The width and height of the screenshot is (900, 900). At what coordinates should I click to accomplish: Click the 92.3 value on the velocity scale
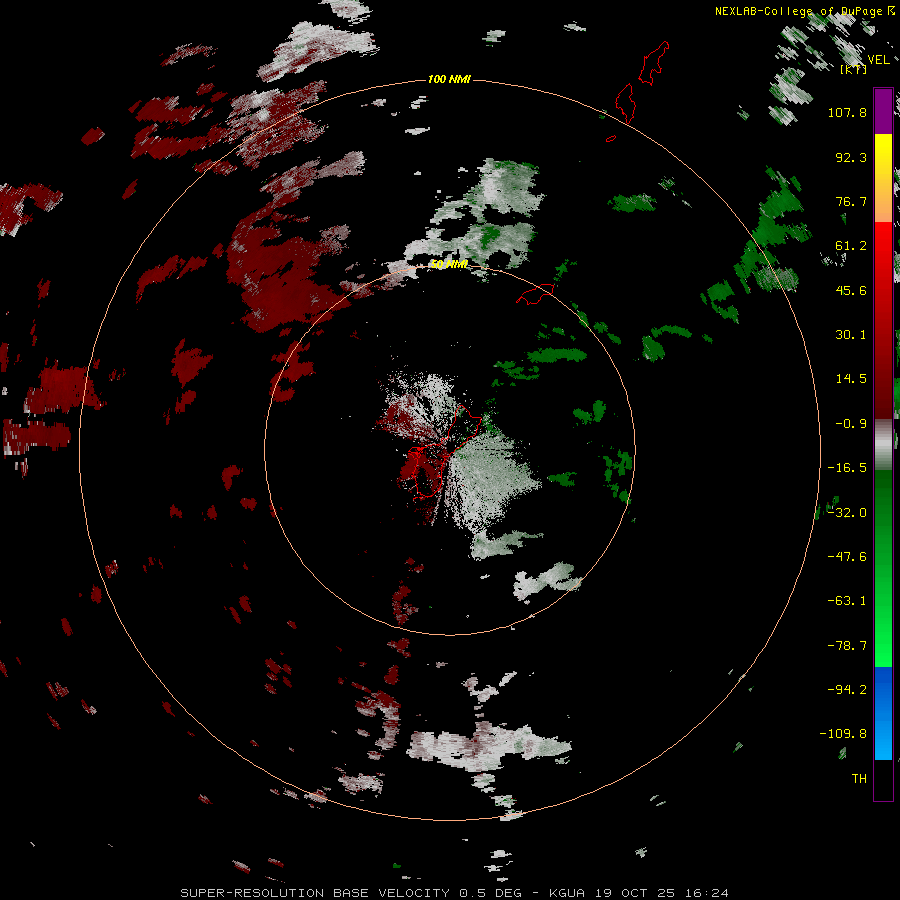(x=851, y=157)
